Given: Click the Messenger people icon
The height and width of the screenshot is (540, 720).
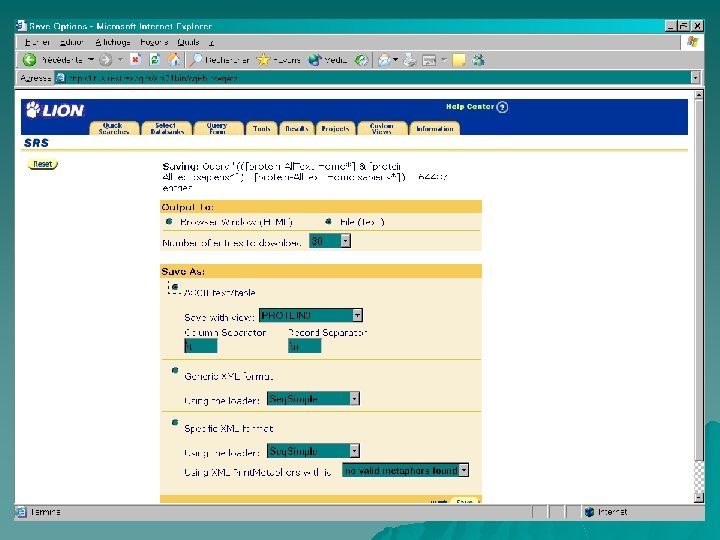Looking at the screenshot, I should pos(478,60).
